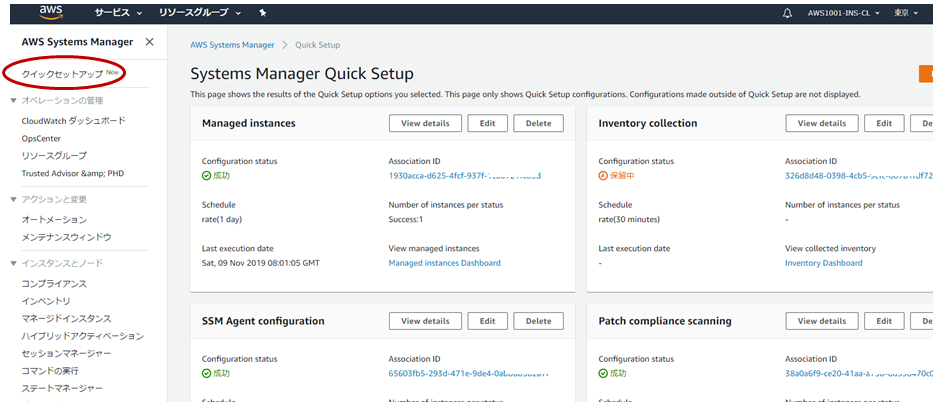Open the Inventory Dashboard link
933x402 pixels.
coord(824,263)
